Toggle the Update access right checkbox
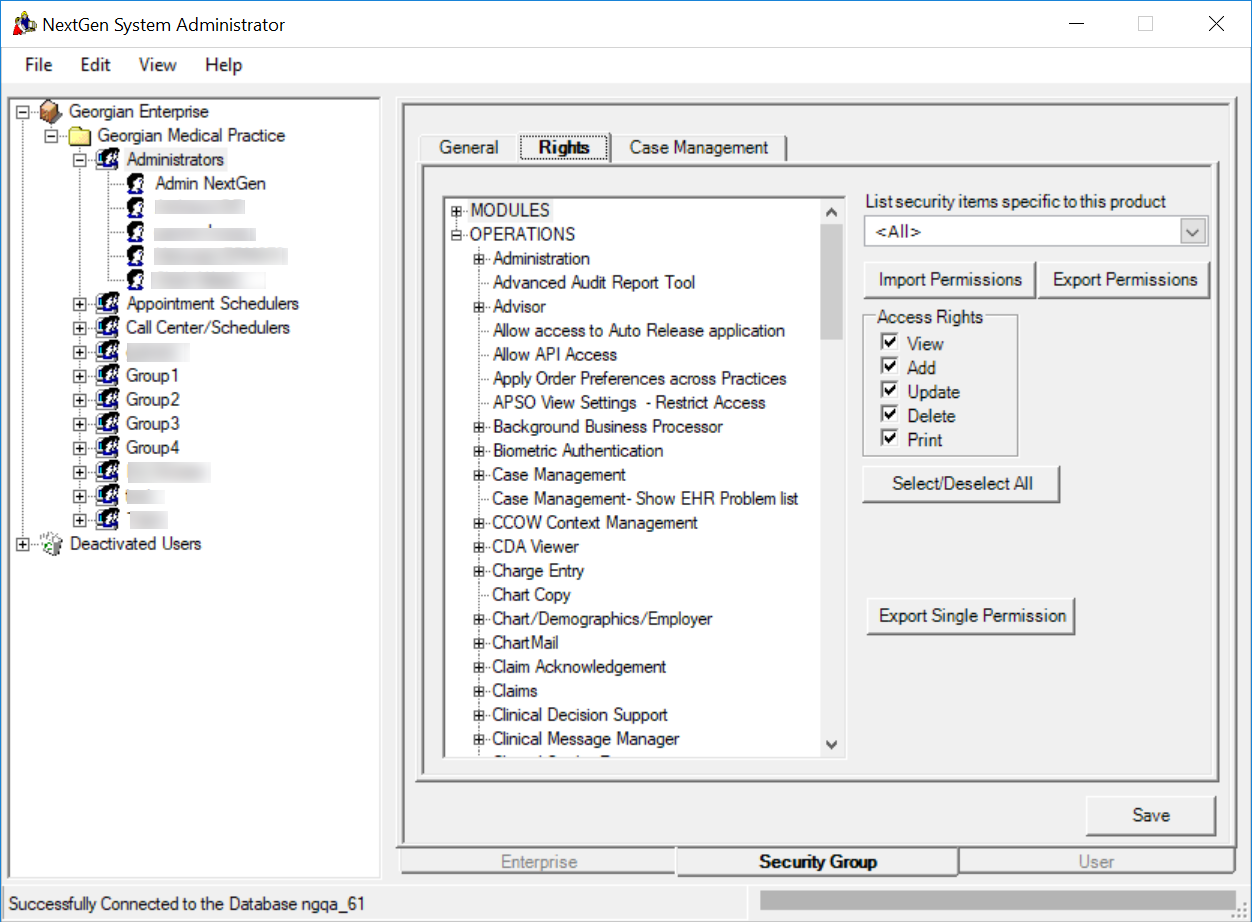This screenshot has height=922, width=1252. point(889,391)
